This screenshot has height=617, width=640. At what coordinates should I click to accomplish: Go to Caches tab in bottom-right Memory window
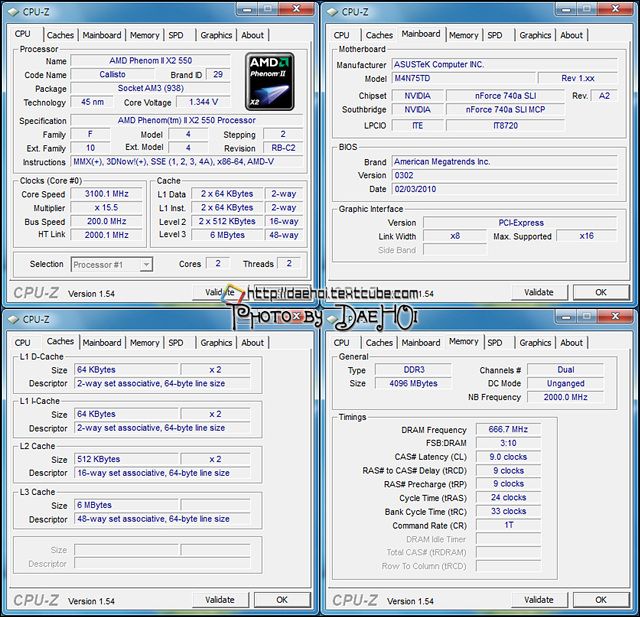click(379, 343)
